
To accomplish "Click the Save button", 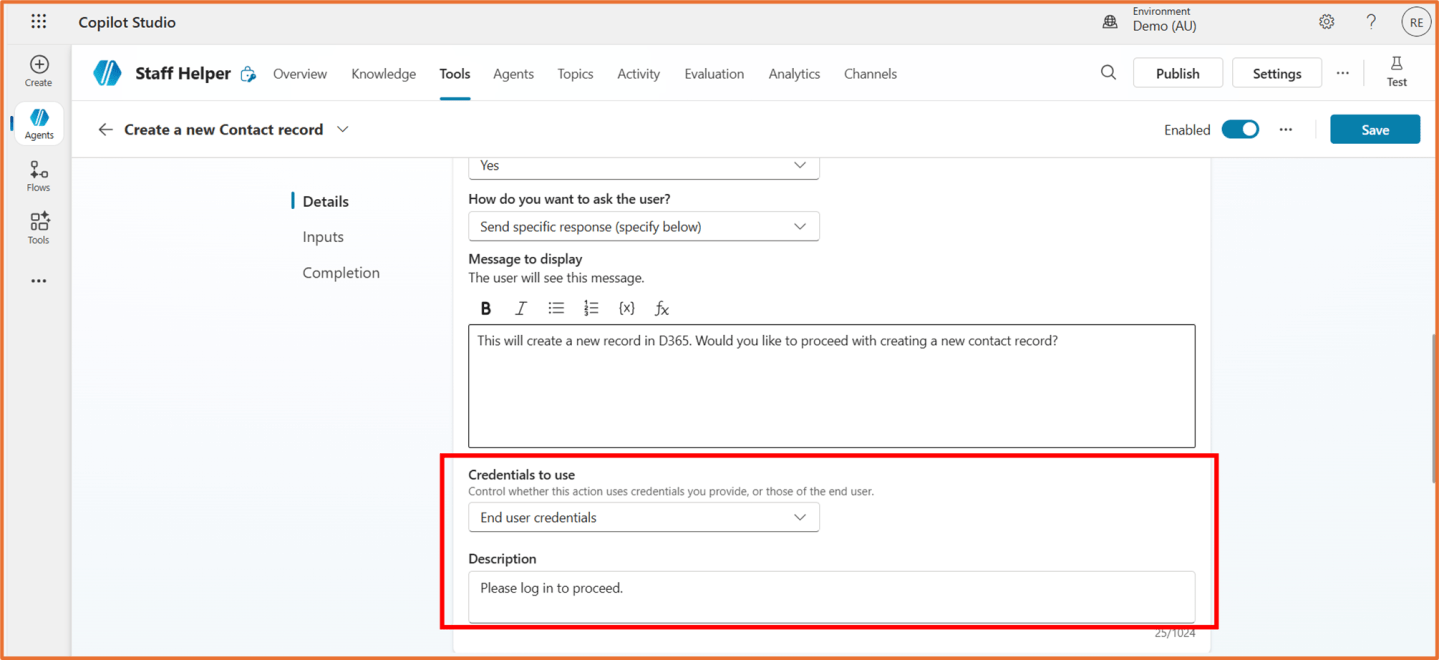I will [x=1374, y=130].
